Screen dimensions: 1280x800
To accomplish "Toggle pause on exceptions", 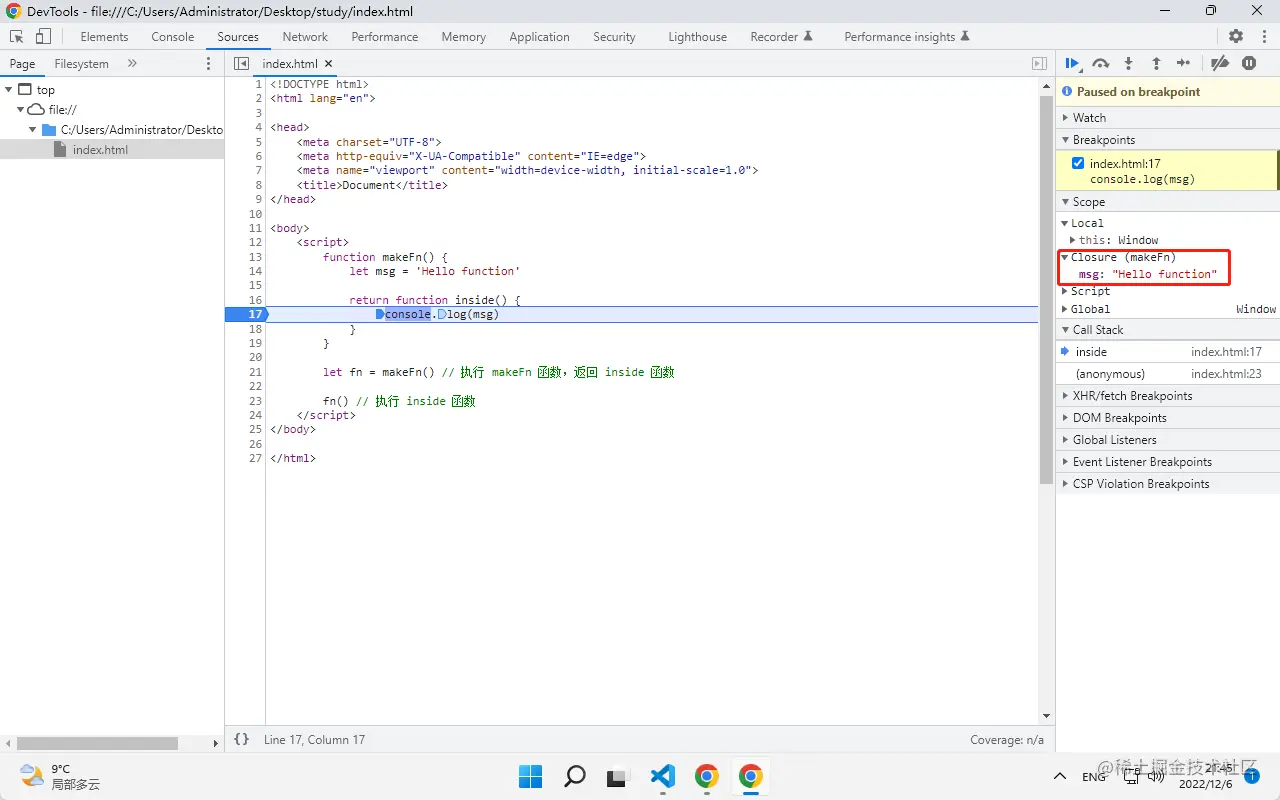I will (1249, 63).
